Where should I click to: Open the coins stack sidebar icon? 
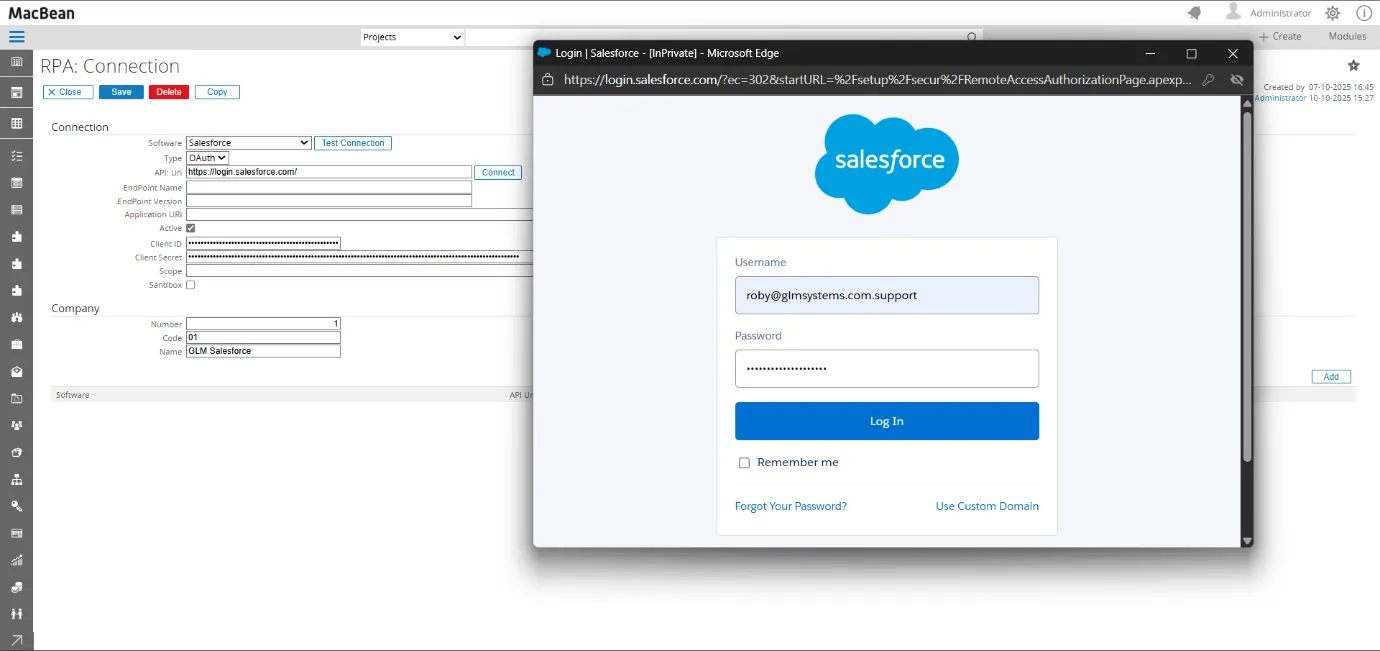tap(17, 587)
